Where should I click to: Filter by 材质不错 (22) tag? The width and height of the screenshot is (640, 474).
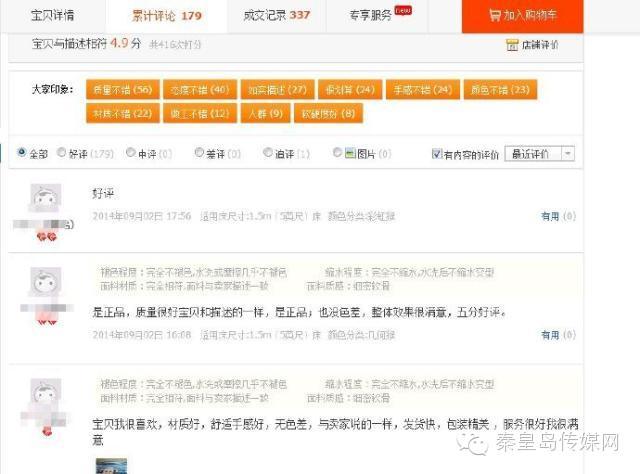(122, 113)
